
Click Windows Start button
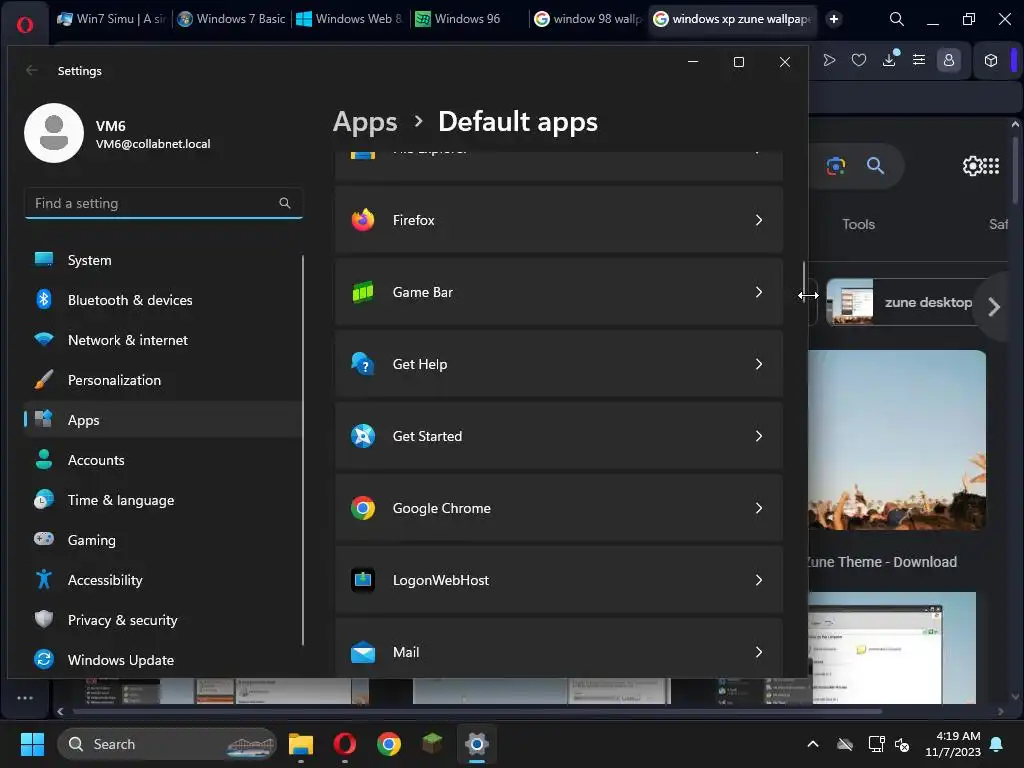coord(32,744)
